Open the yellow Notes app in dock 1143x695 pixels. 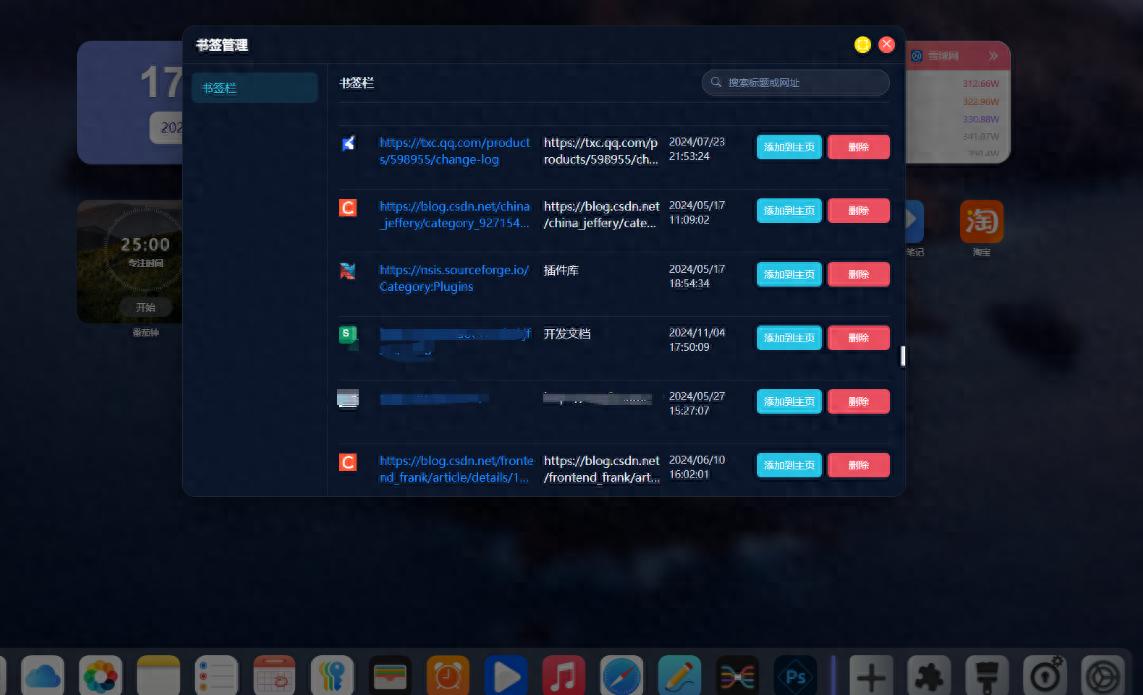(158, 675)
